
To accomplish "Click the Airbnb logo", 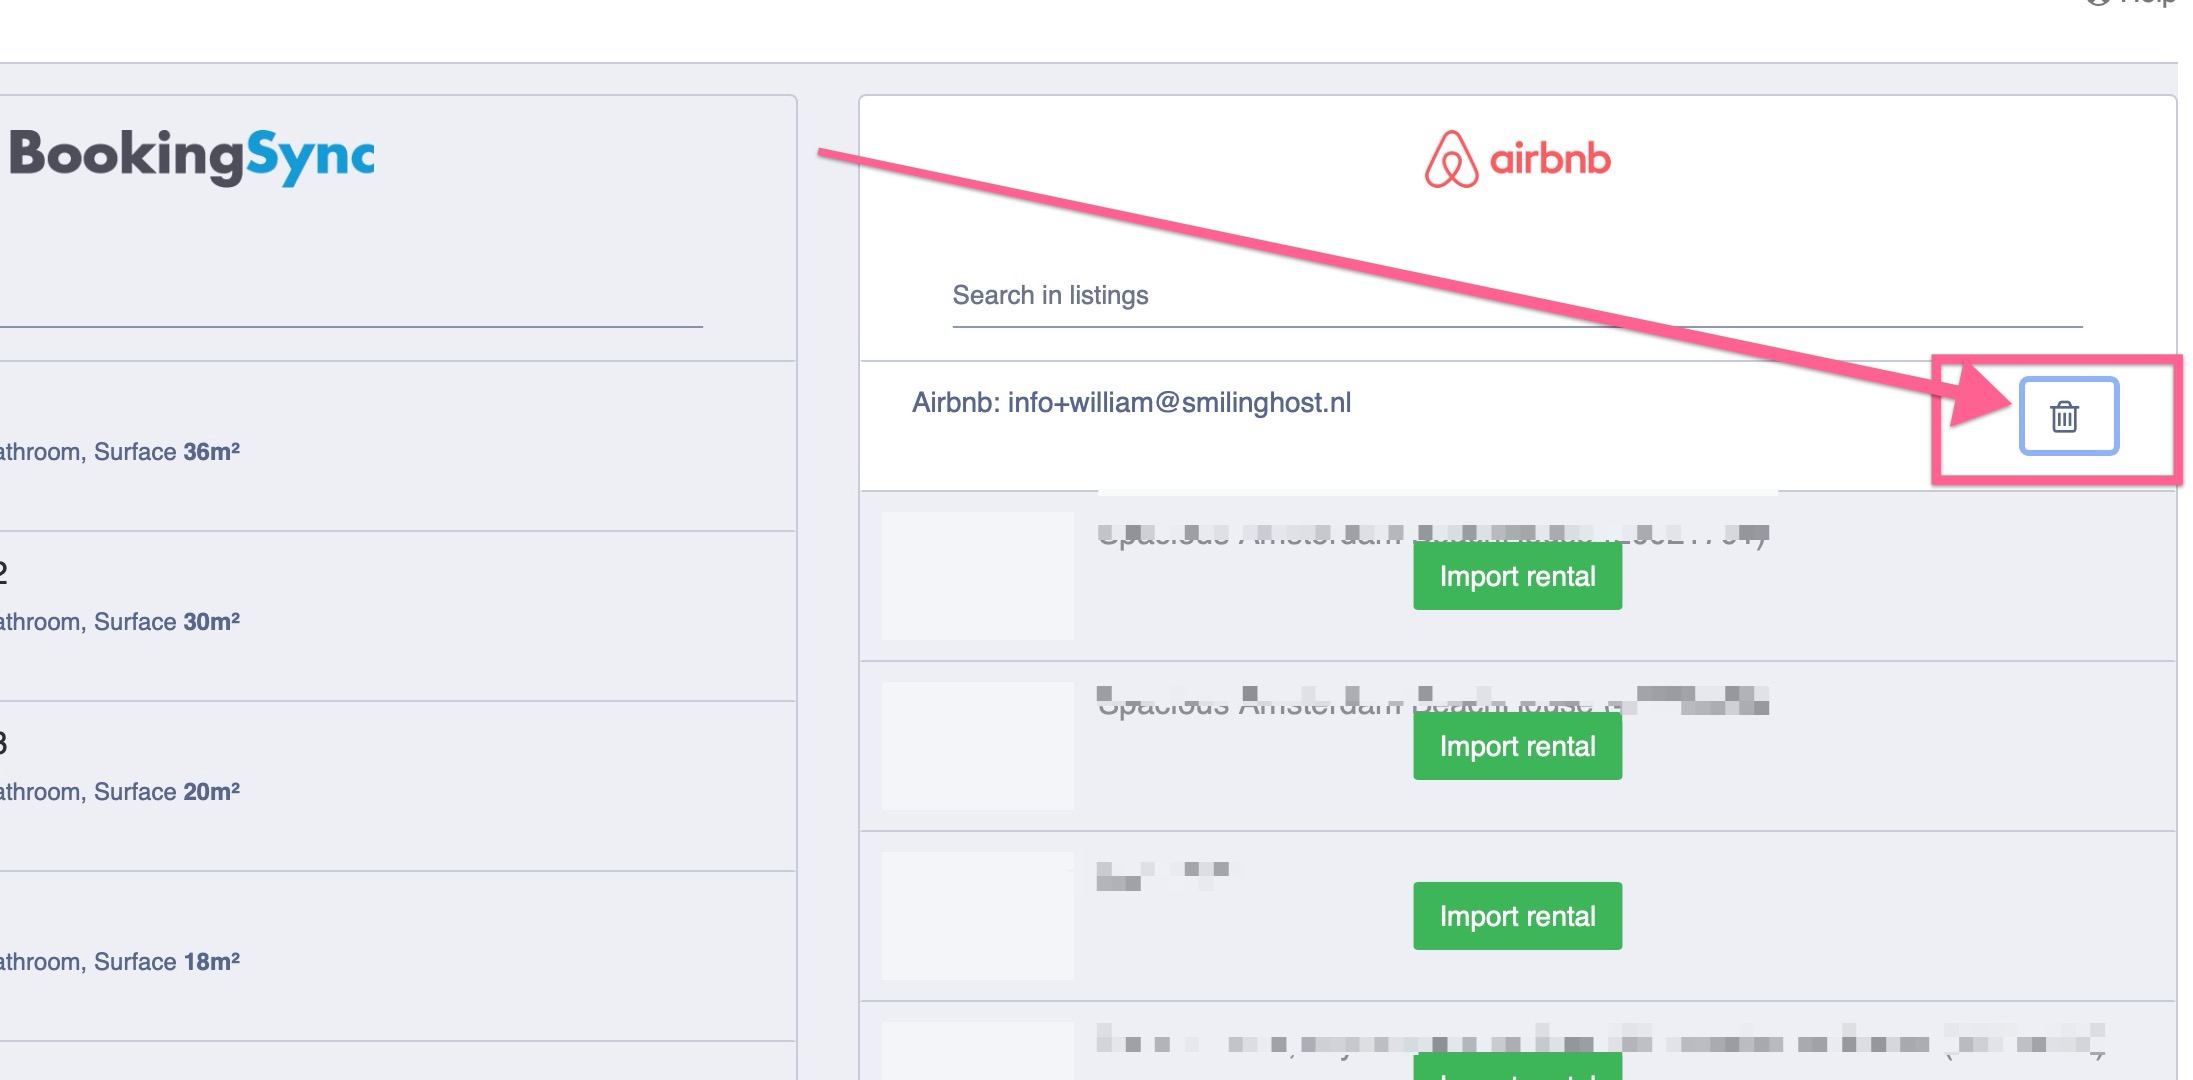I will [x=1517, y=159].
